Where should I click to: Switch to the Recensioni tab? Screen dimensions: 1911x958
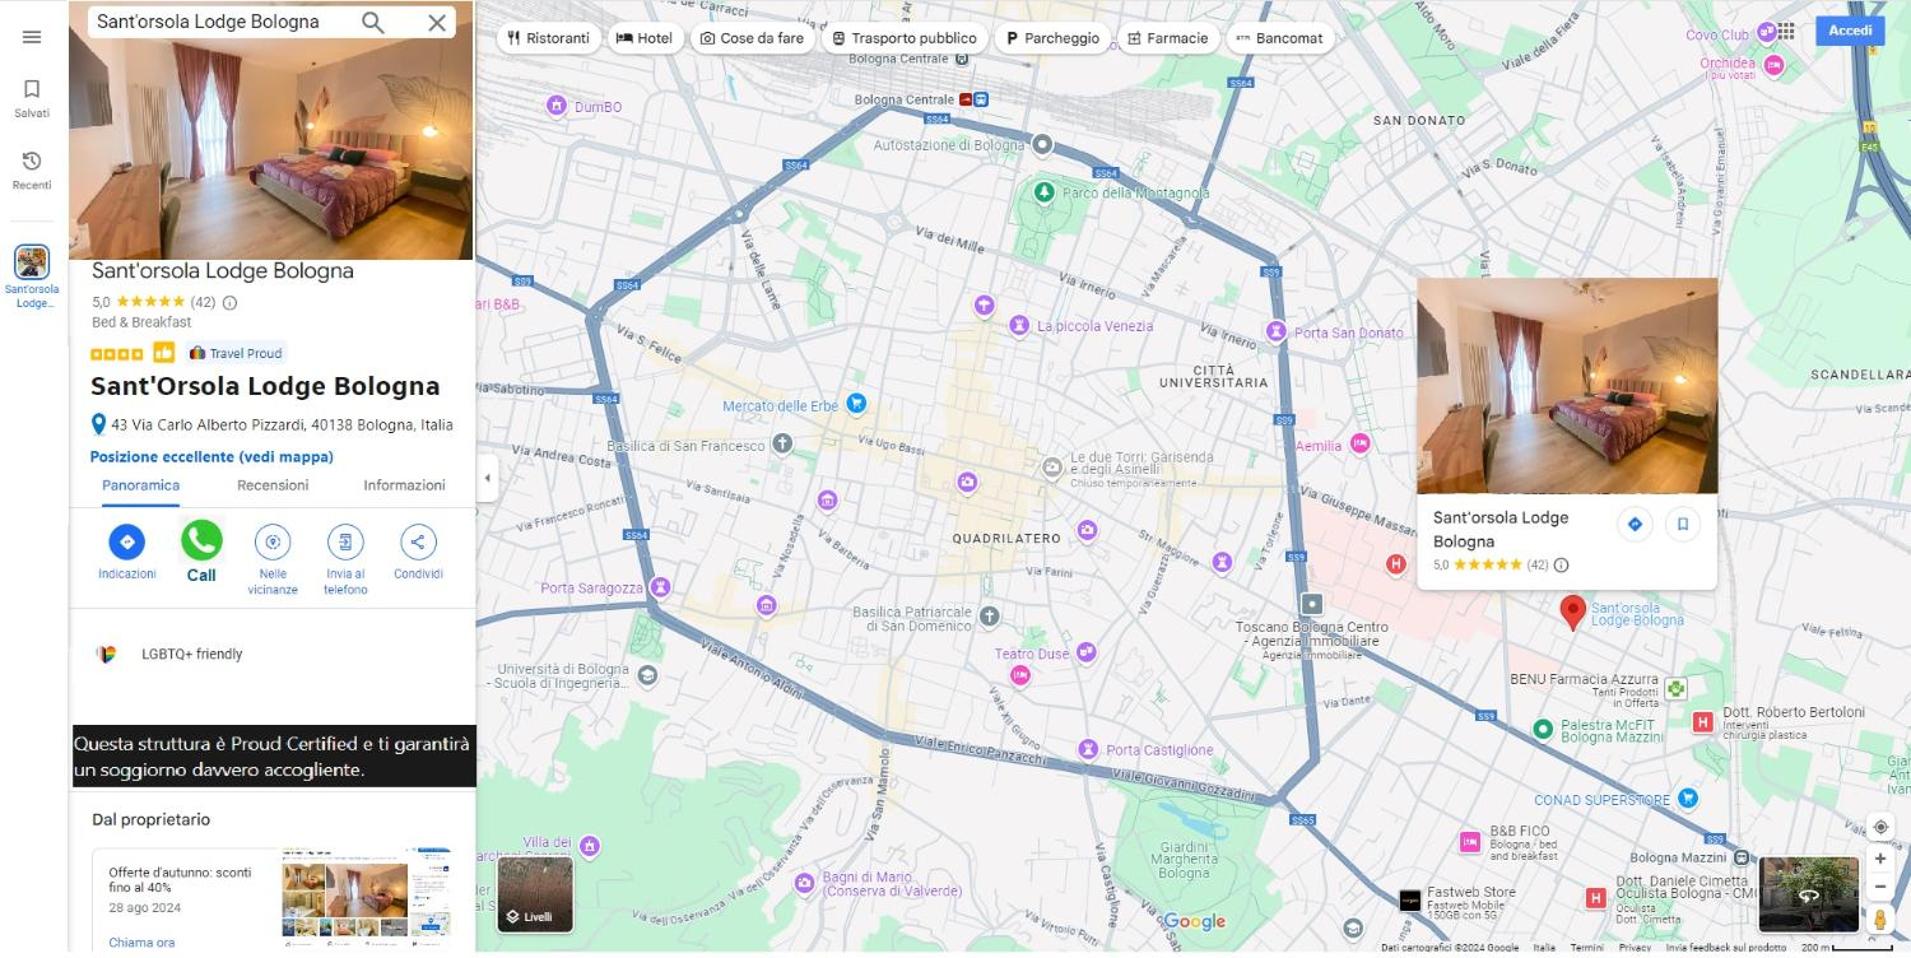coord(273,485)
